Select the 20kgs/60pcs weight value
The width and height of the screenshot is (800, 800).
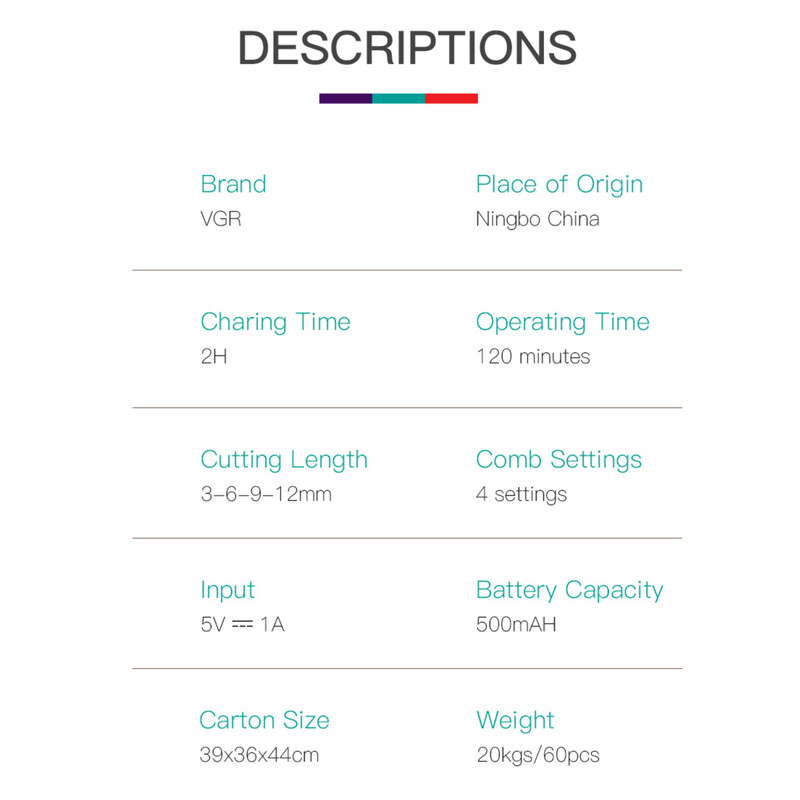pyautogui.click(x=538, y=755)
